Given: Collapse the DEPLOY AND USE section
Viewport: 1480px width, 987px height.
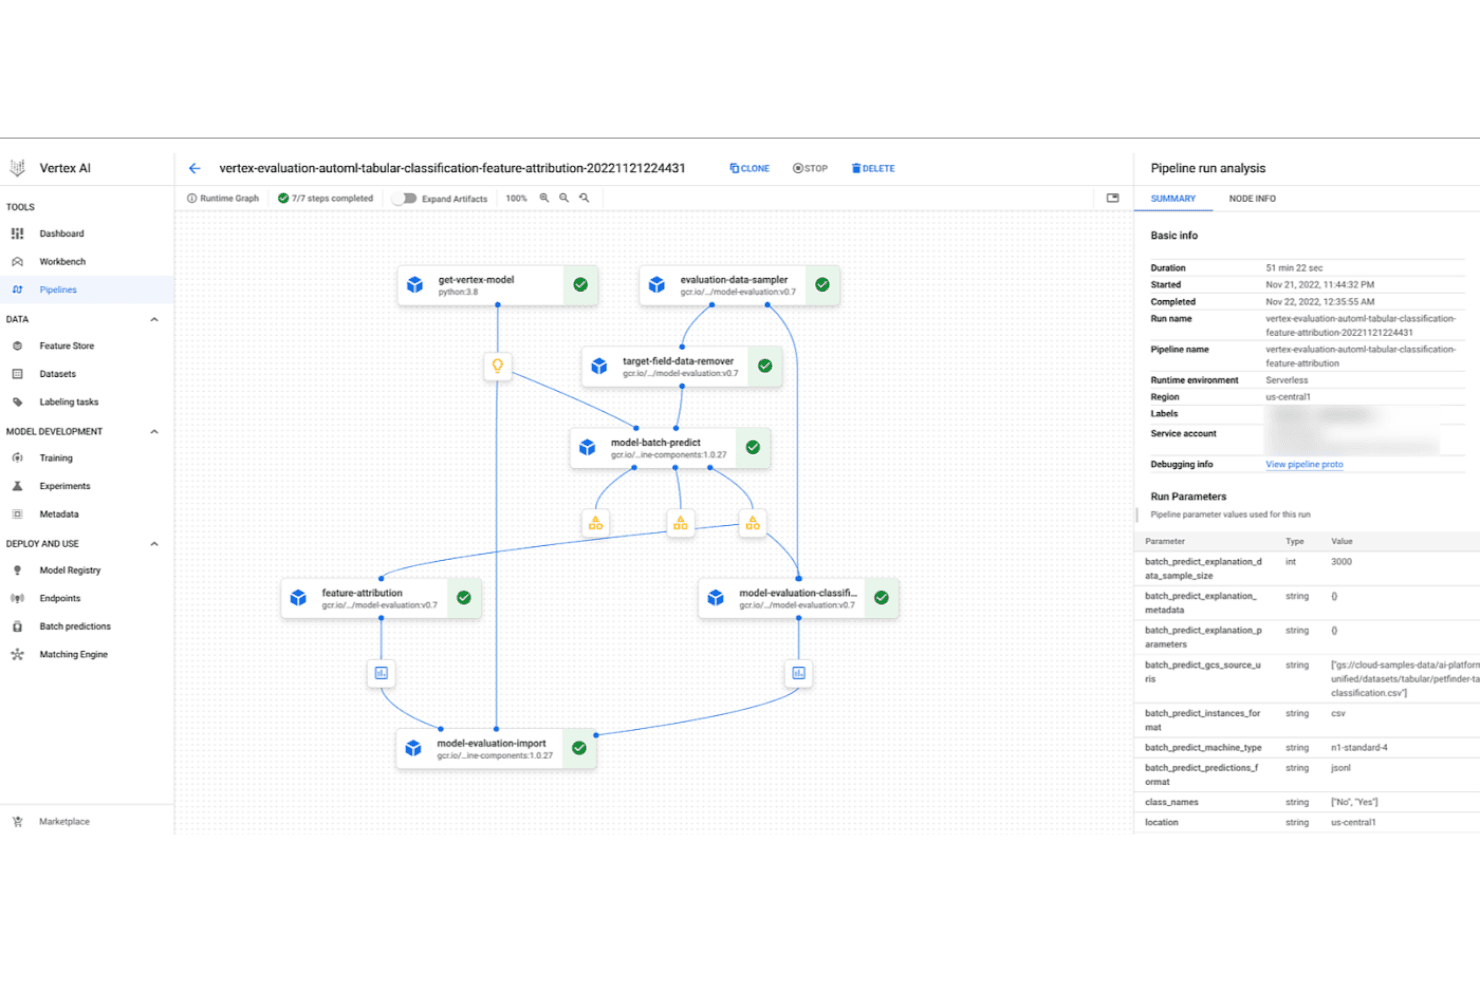Looking at the screenshot, I should click(154, 543).
